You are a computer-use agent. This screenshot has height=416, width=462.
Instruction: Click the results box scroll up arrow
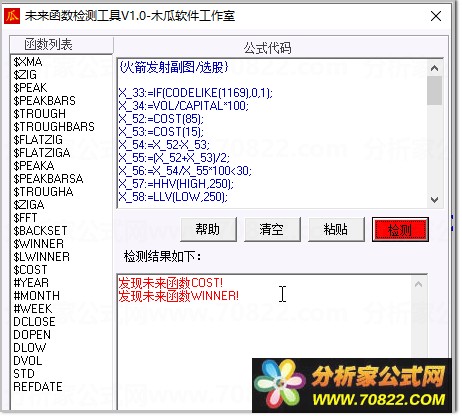[x=419, y=284]
